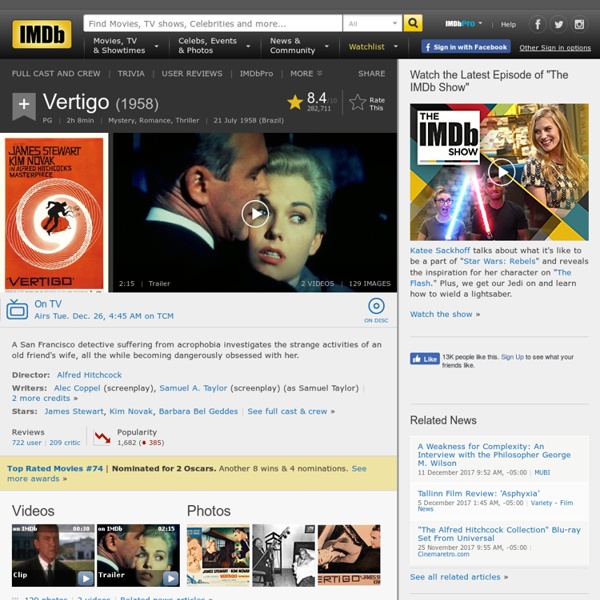The image size is (600, 600).
Task: Open 722 user reviews
Action: [26, 443]
